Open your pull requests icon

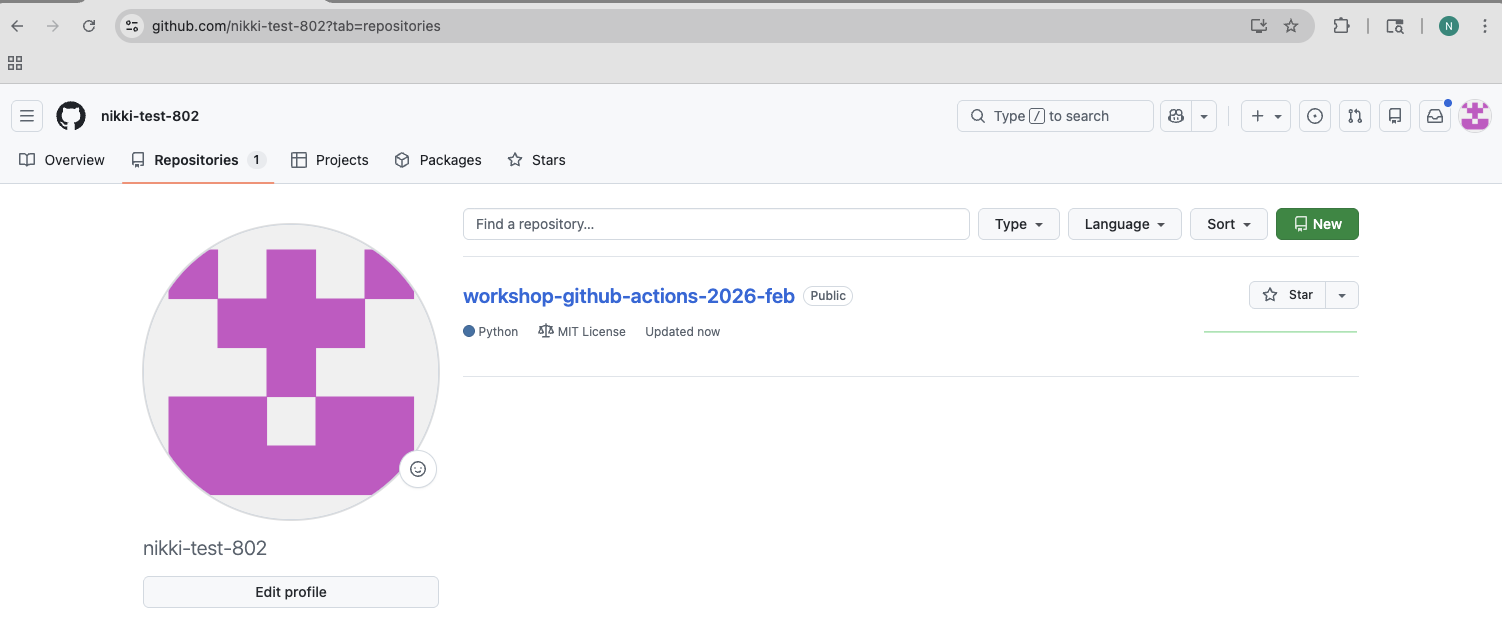pyautogui.click(x=1354, y=115)
